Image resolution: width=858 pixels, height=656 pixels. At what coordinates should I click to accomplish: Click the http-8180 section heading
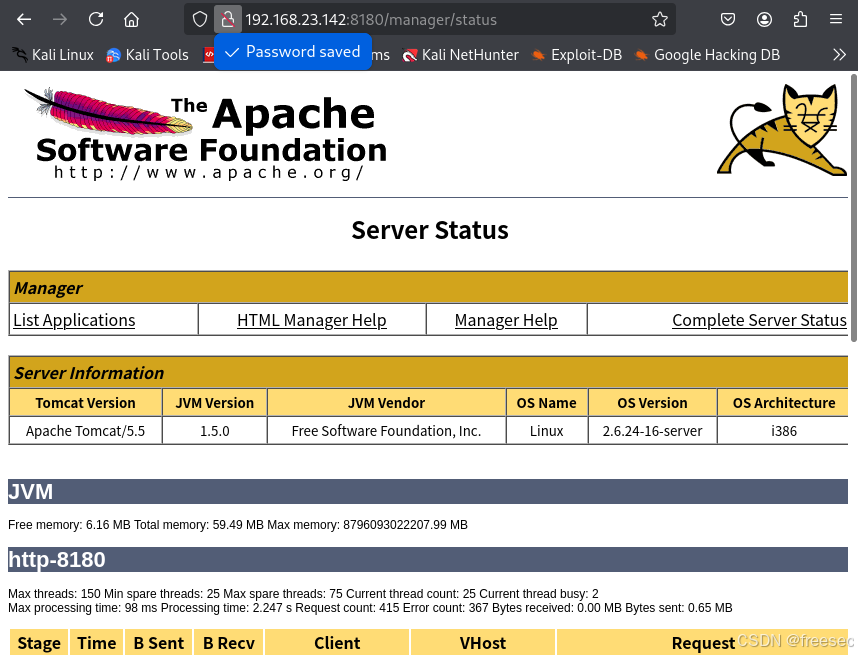[428, 559]
